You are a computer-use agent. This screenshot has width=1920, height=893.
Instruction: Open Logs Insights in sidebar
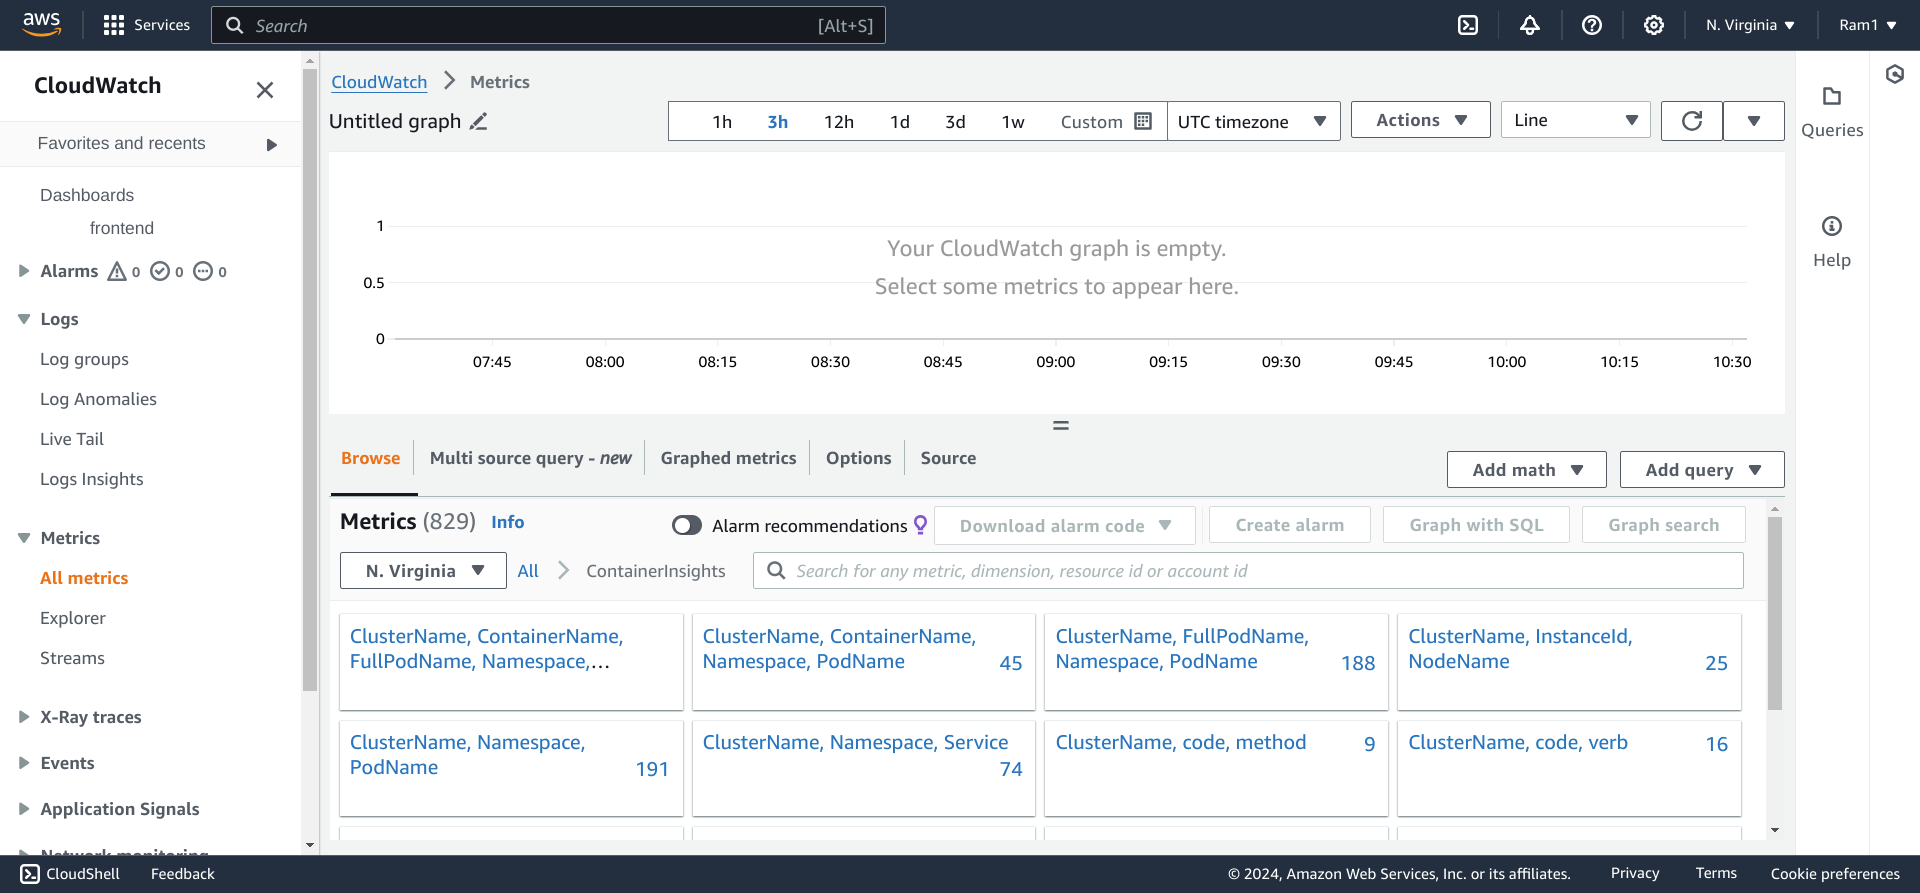pyautogui.click(x=92, y=479)
